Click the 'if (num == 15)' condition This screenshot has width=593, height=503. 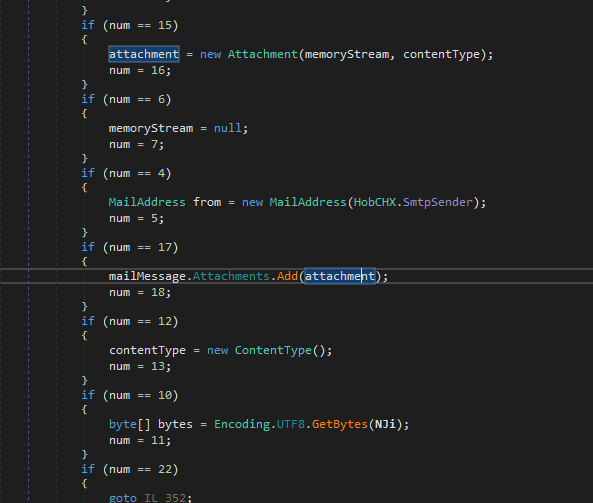130,25
